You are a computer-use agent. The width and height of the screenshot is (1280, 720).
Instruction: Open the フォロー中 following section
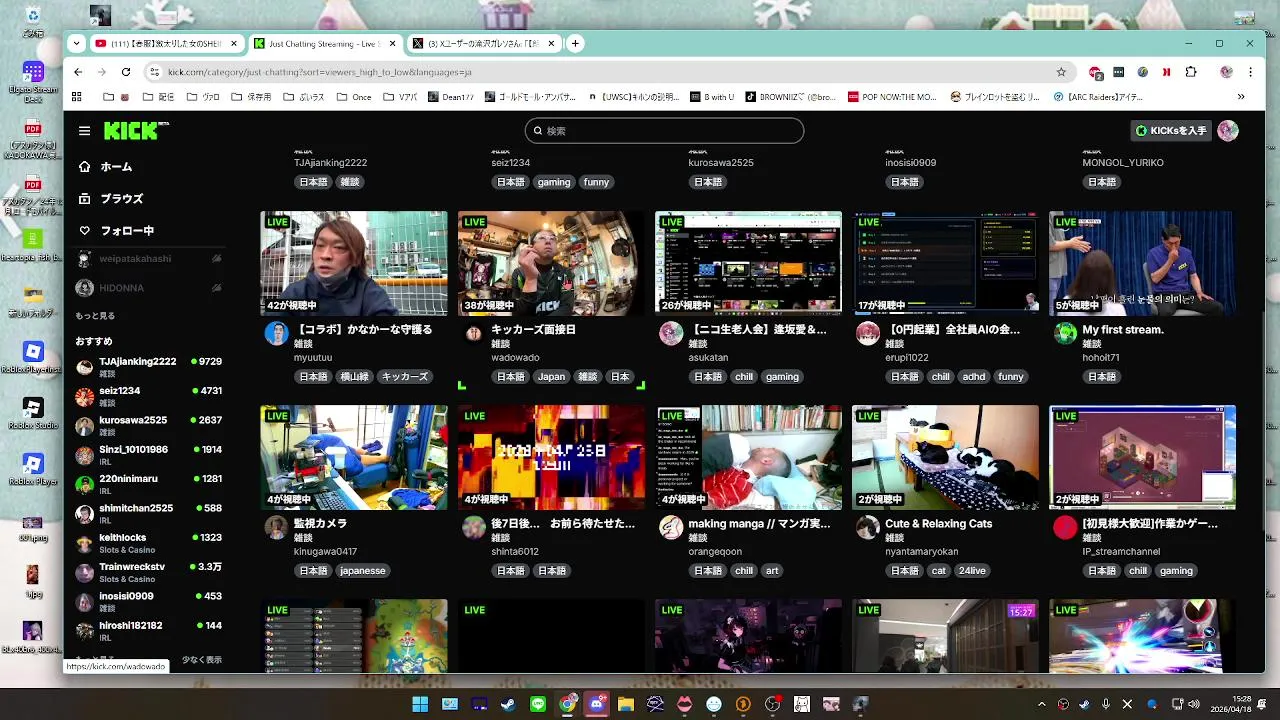pos(127,231)
